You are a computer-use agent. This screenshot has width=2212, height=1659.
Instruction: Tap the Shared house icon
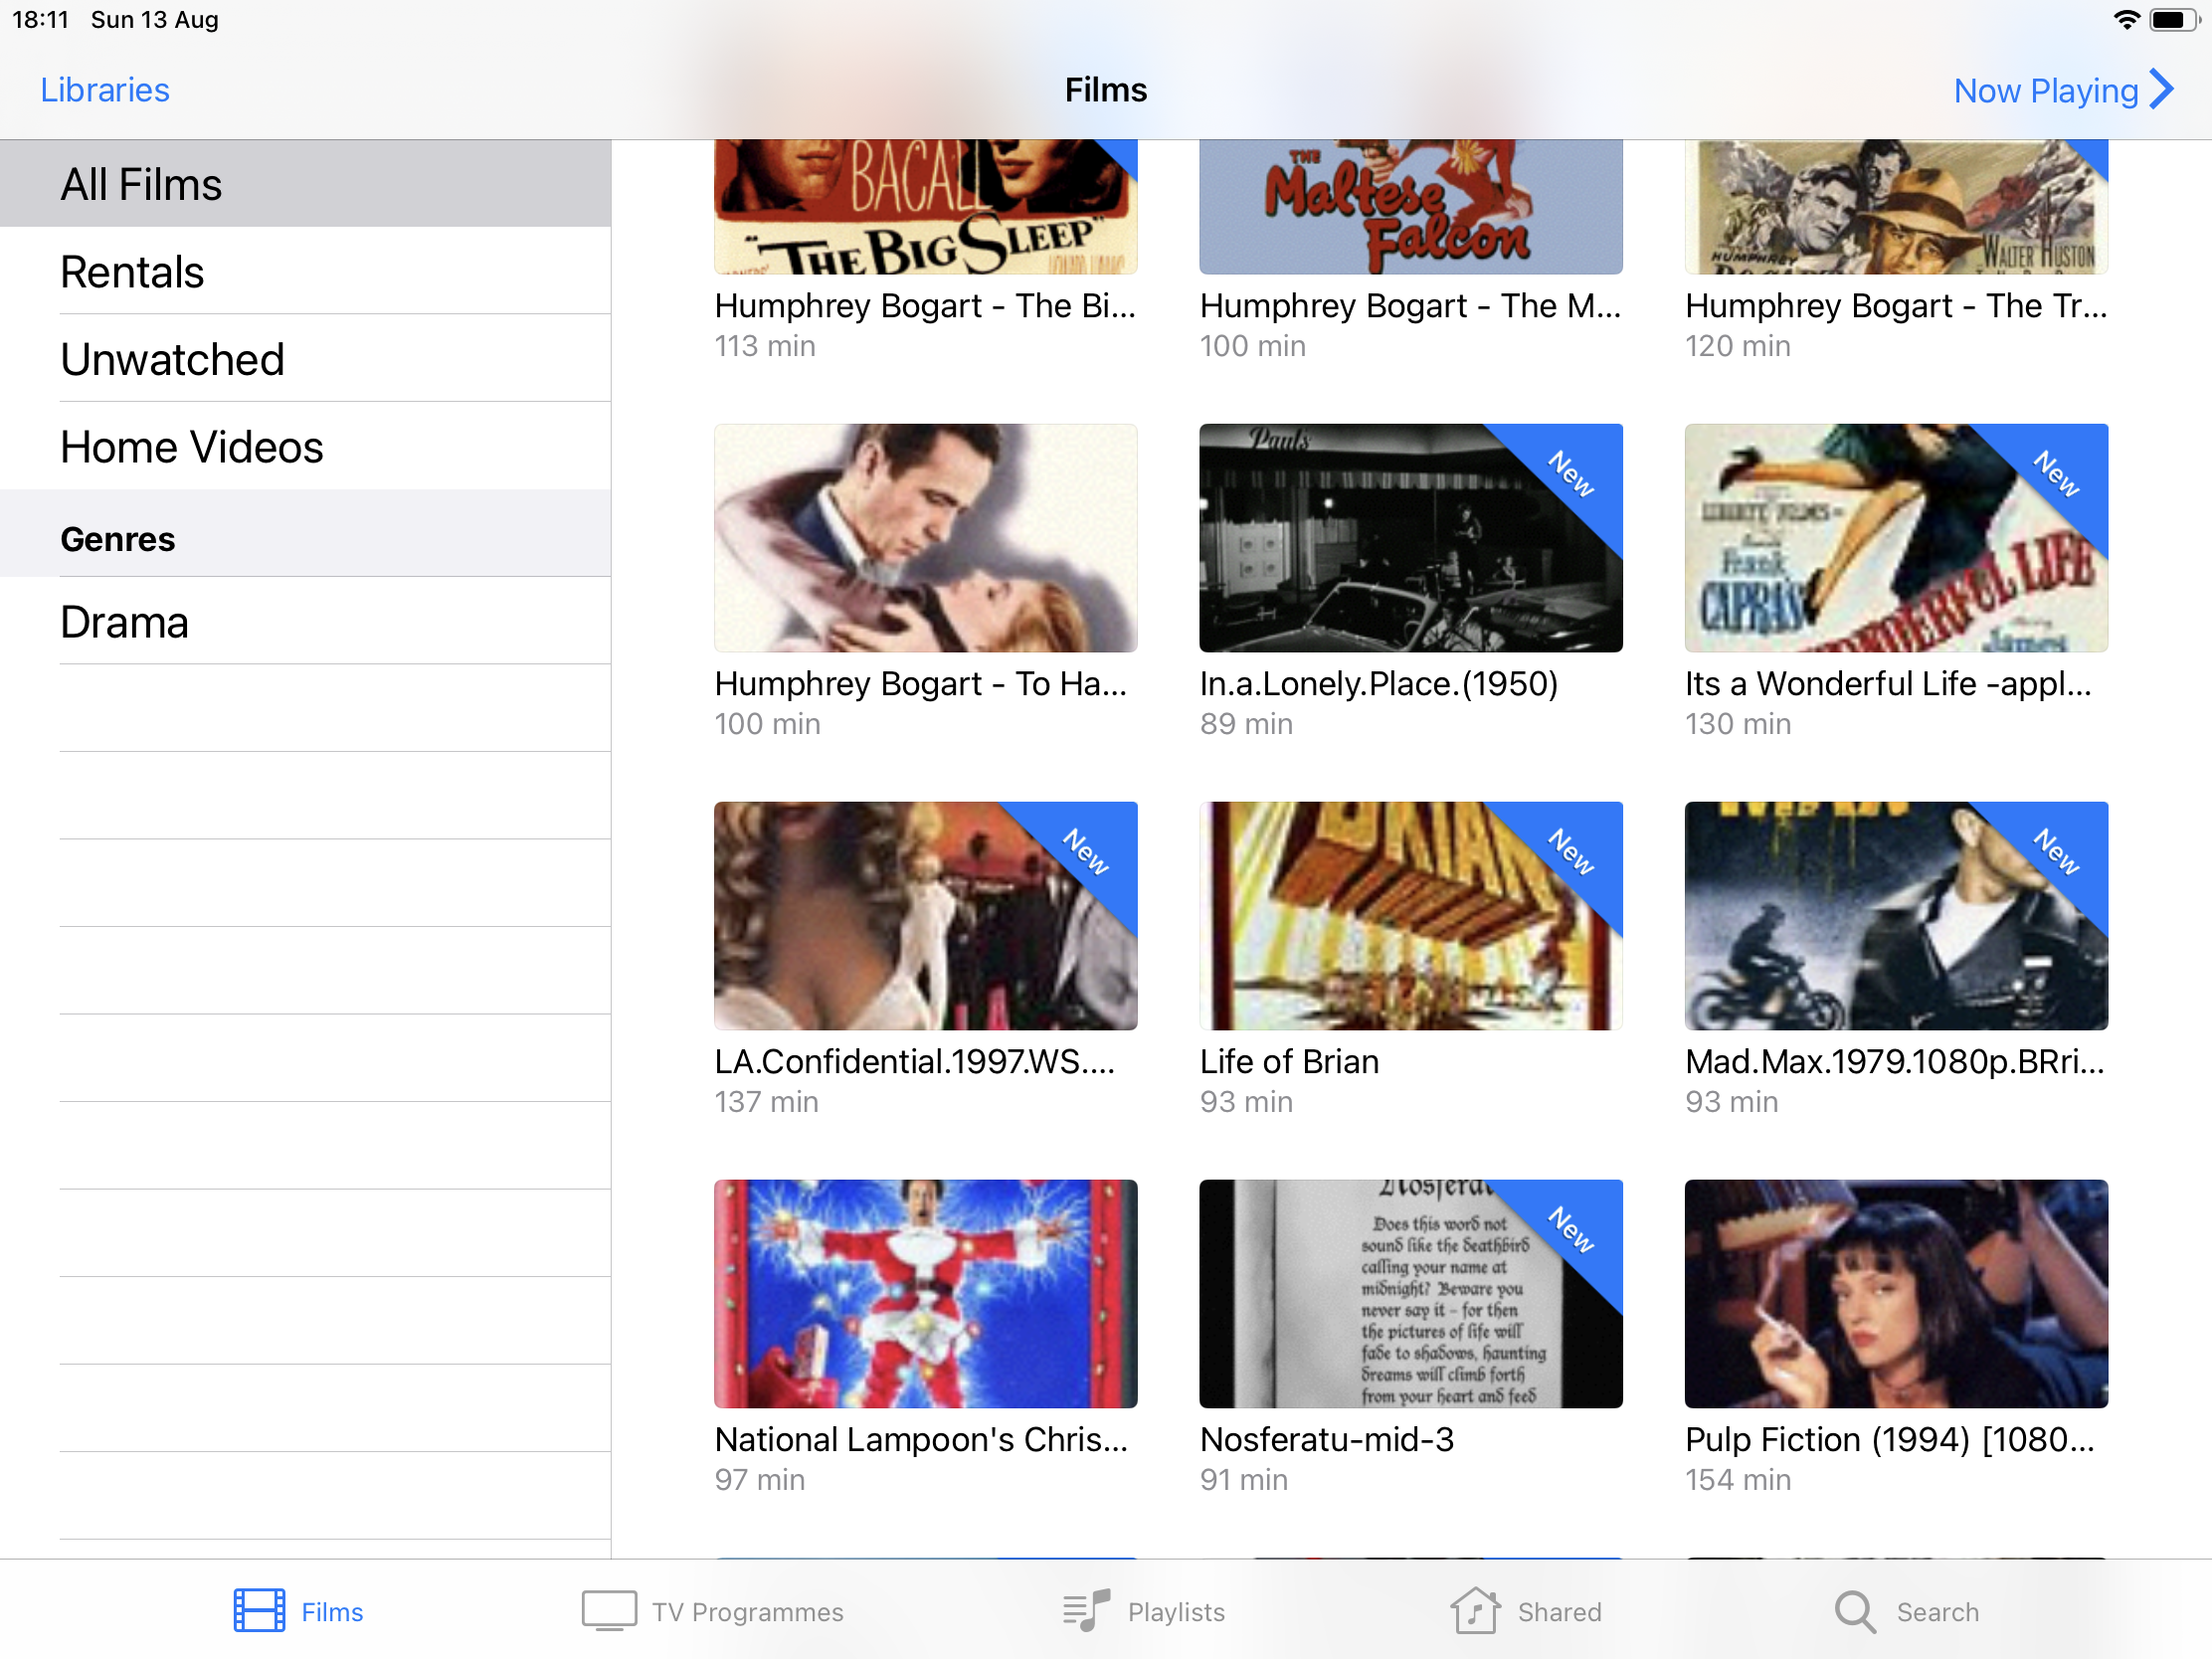[x=1475, y=1610]
